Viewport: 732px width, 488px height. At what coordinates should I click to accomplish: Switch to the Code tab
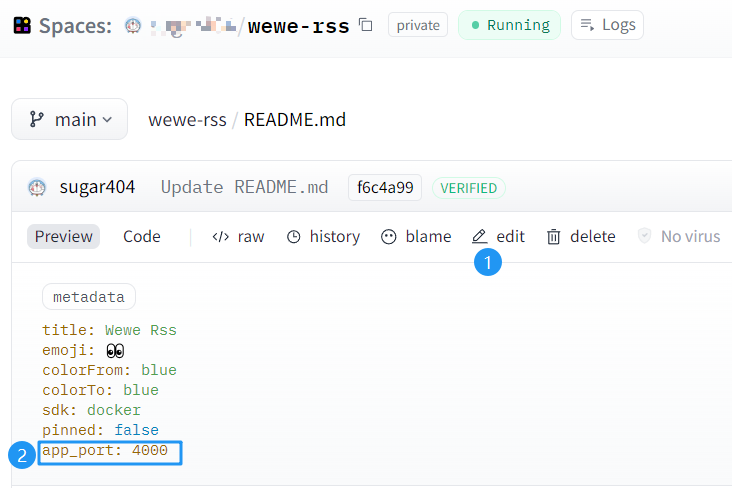coord(141,236)
